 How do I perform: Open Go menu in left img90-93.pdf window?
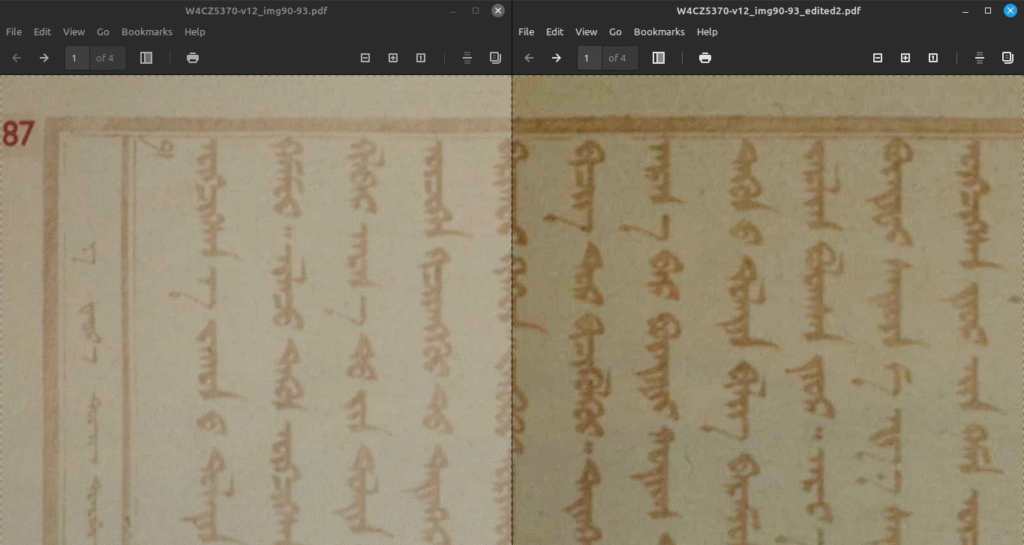[103, 32]
